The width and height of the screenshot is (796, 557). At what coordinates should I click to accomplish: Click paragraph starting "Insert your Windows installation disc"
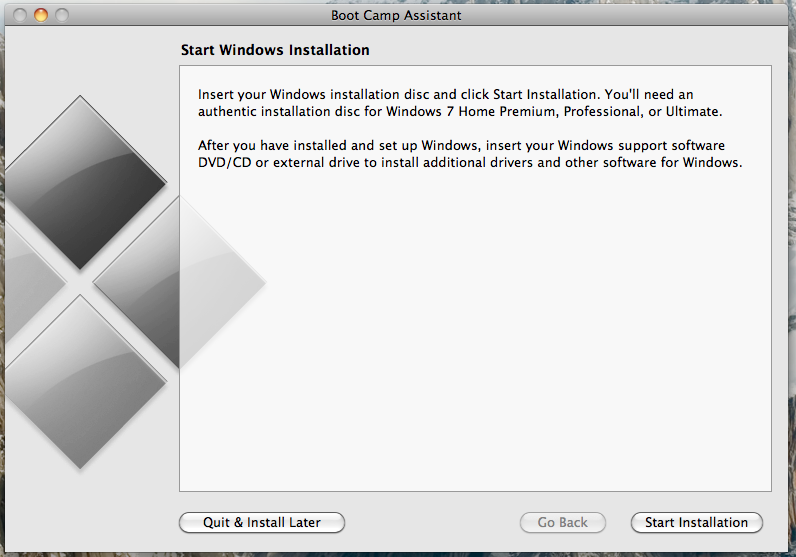pos(460,103)
